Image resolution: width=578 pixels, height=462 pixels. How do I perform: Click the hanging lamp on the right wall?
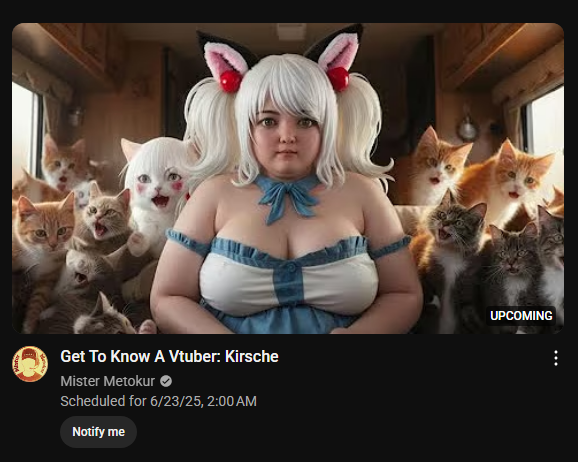pos(467,127)
